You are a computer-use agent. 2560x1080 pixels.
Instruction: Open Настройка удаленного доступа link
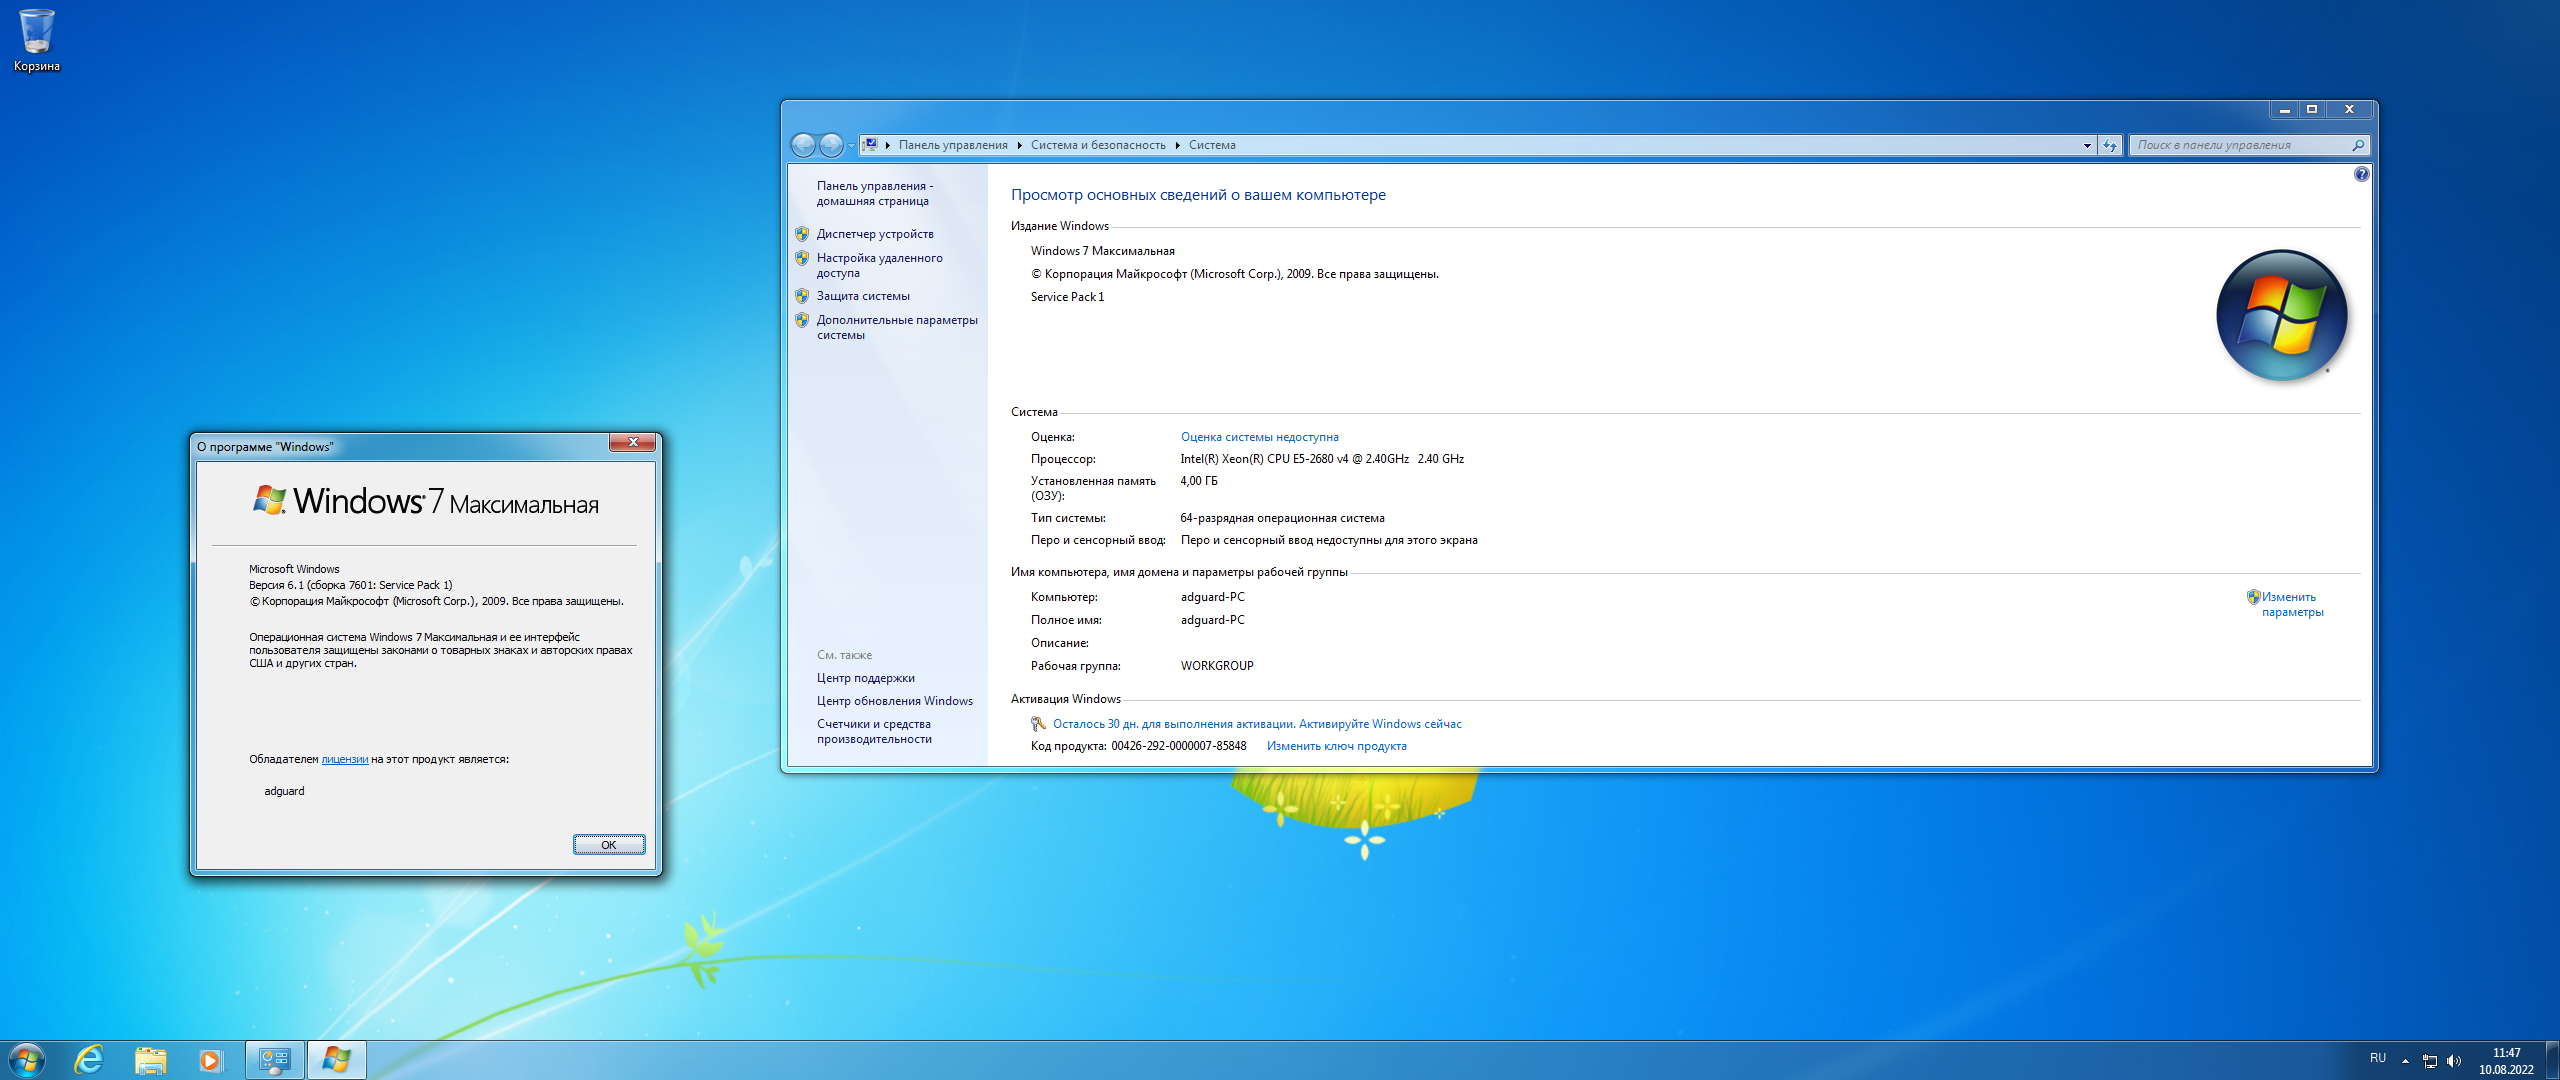[879, 265]
